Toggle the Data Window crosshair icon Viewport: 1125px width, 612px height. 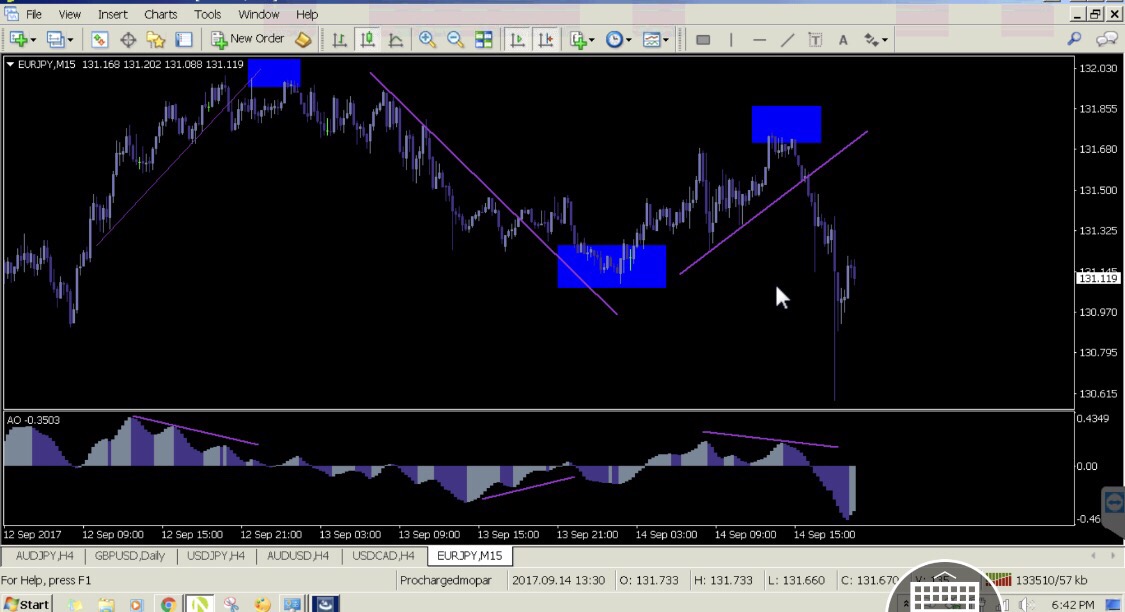coord(128,39)
